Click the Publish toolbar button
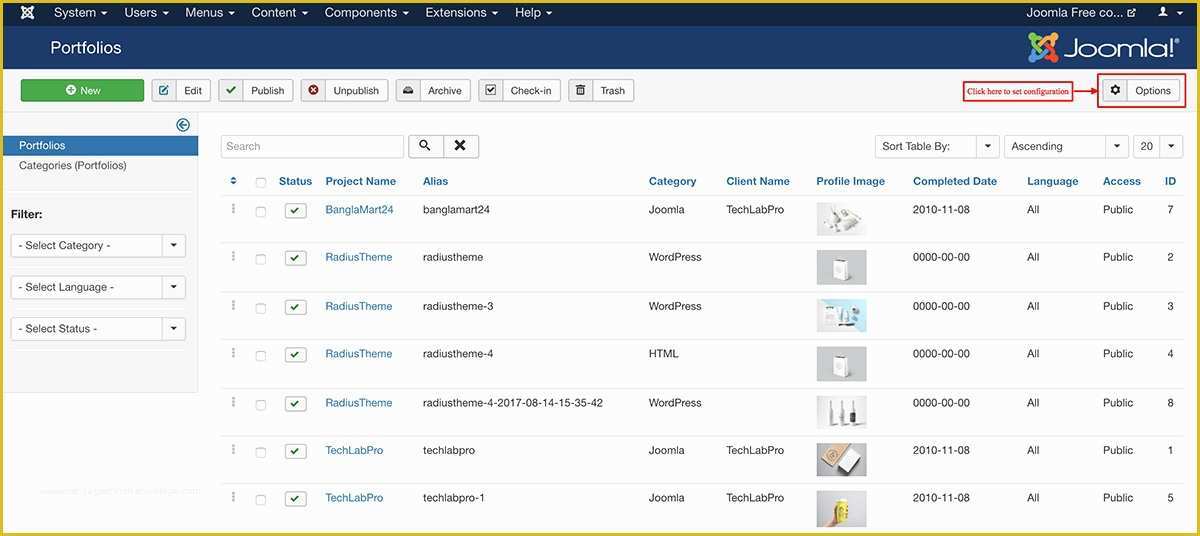Image resolution: width=1200 pixels, height=536 pixels. pos(256,90)
